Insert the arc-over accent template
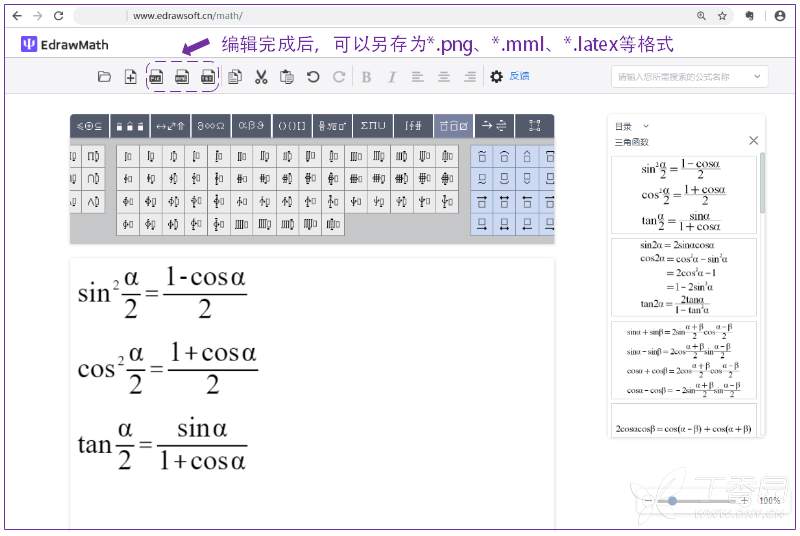 pyautogui.click(x=505, y=157)
